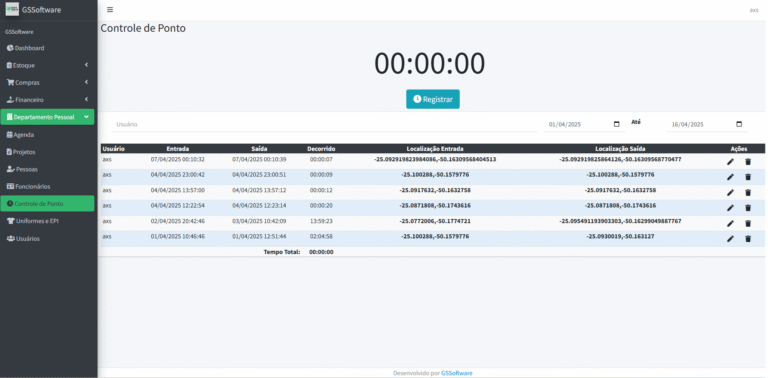The width and height of the screenshot is (768, 378).
Task: Follow the GSSoftware footer link
Action: click(x=456, y=373)
